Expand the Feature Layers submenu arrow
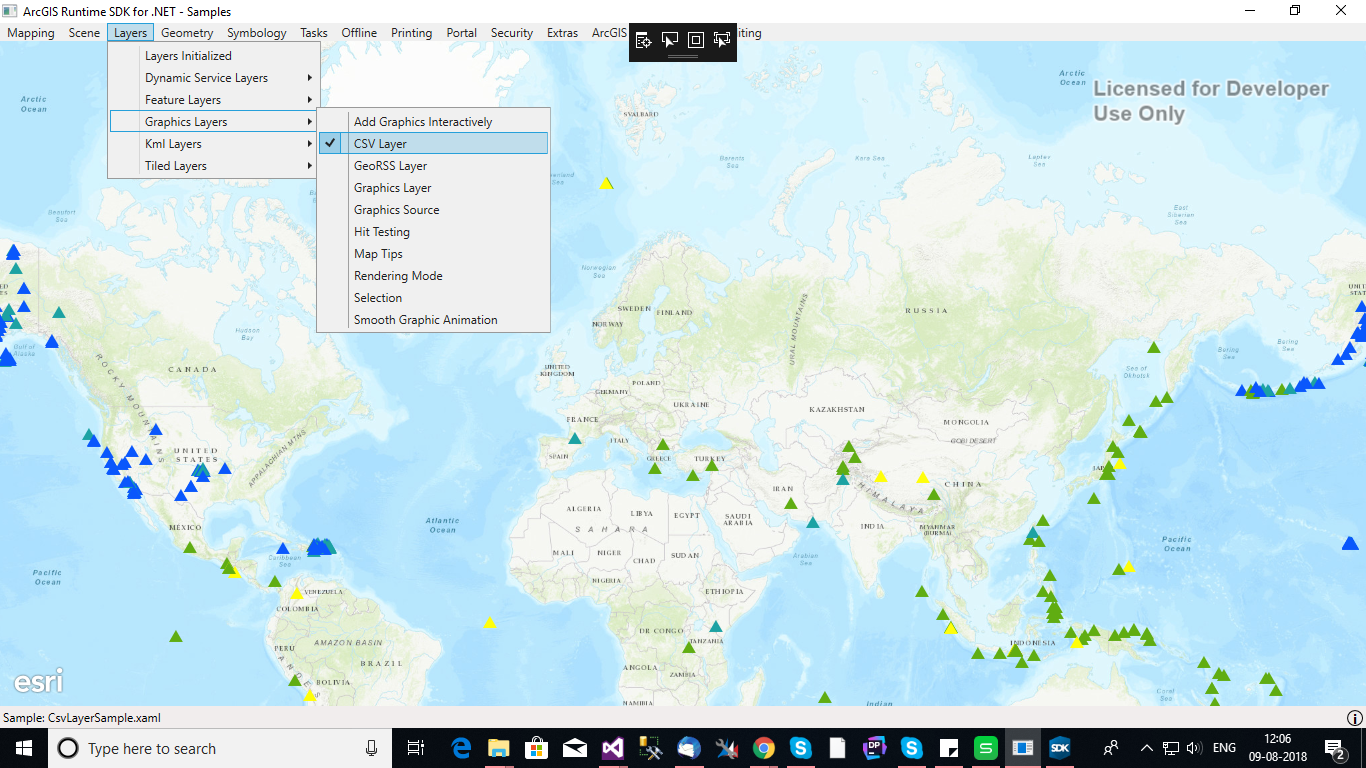 pyautogui.click(x=310, y=100)
